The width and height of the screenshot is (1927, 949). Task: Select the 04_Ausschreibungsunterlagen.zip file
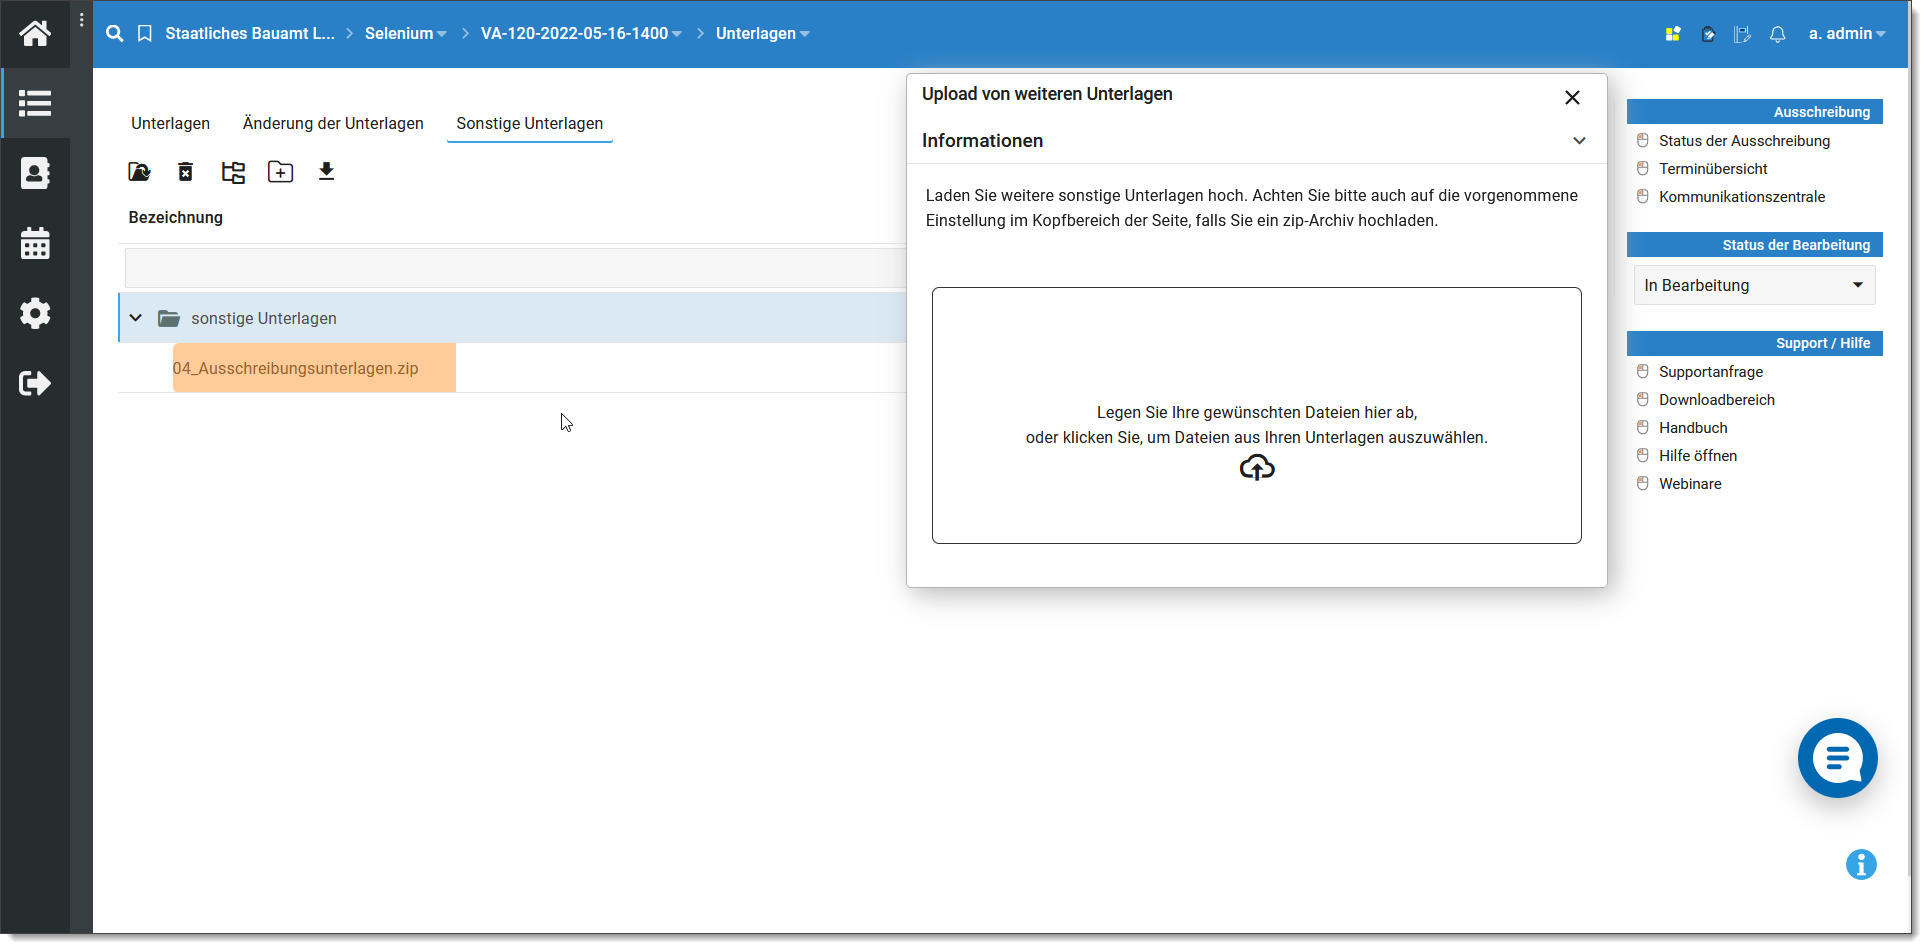296,368
